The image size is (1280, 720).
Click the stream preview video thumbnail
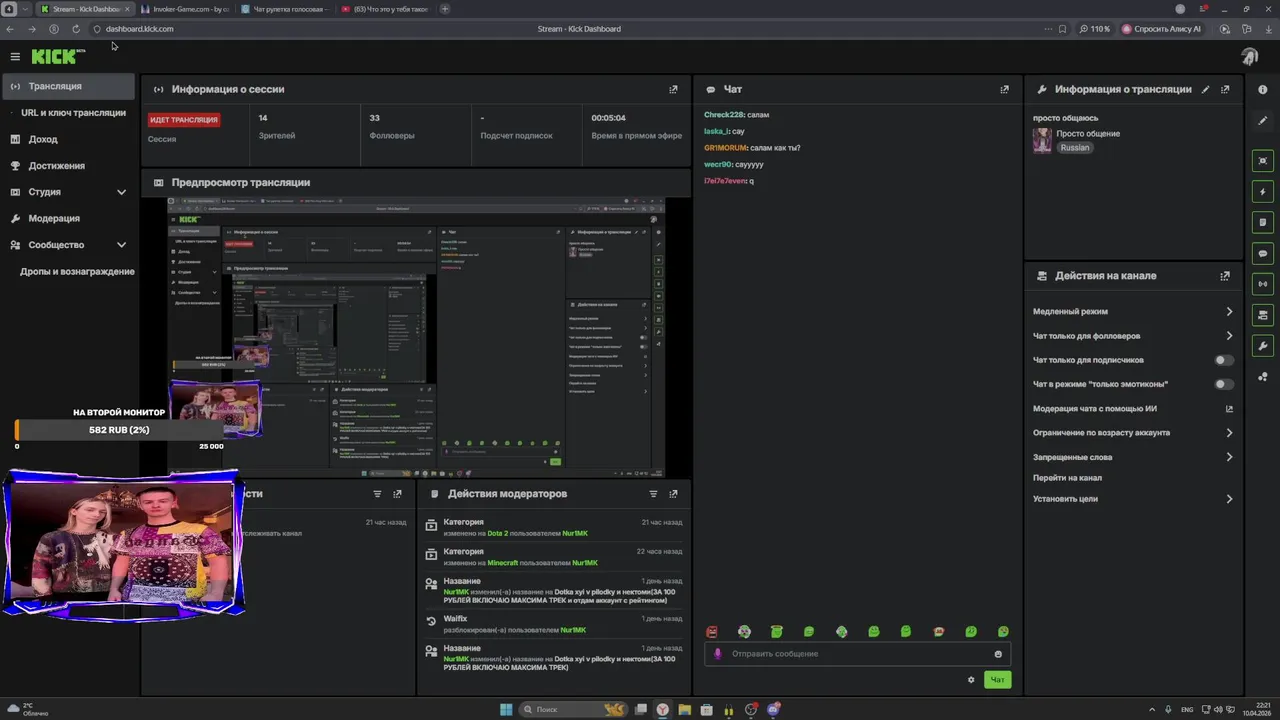[416, 338]
